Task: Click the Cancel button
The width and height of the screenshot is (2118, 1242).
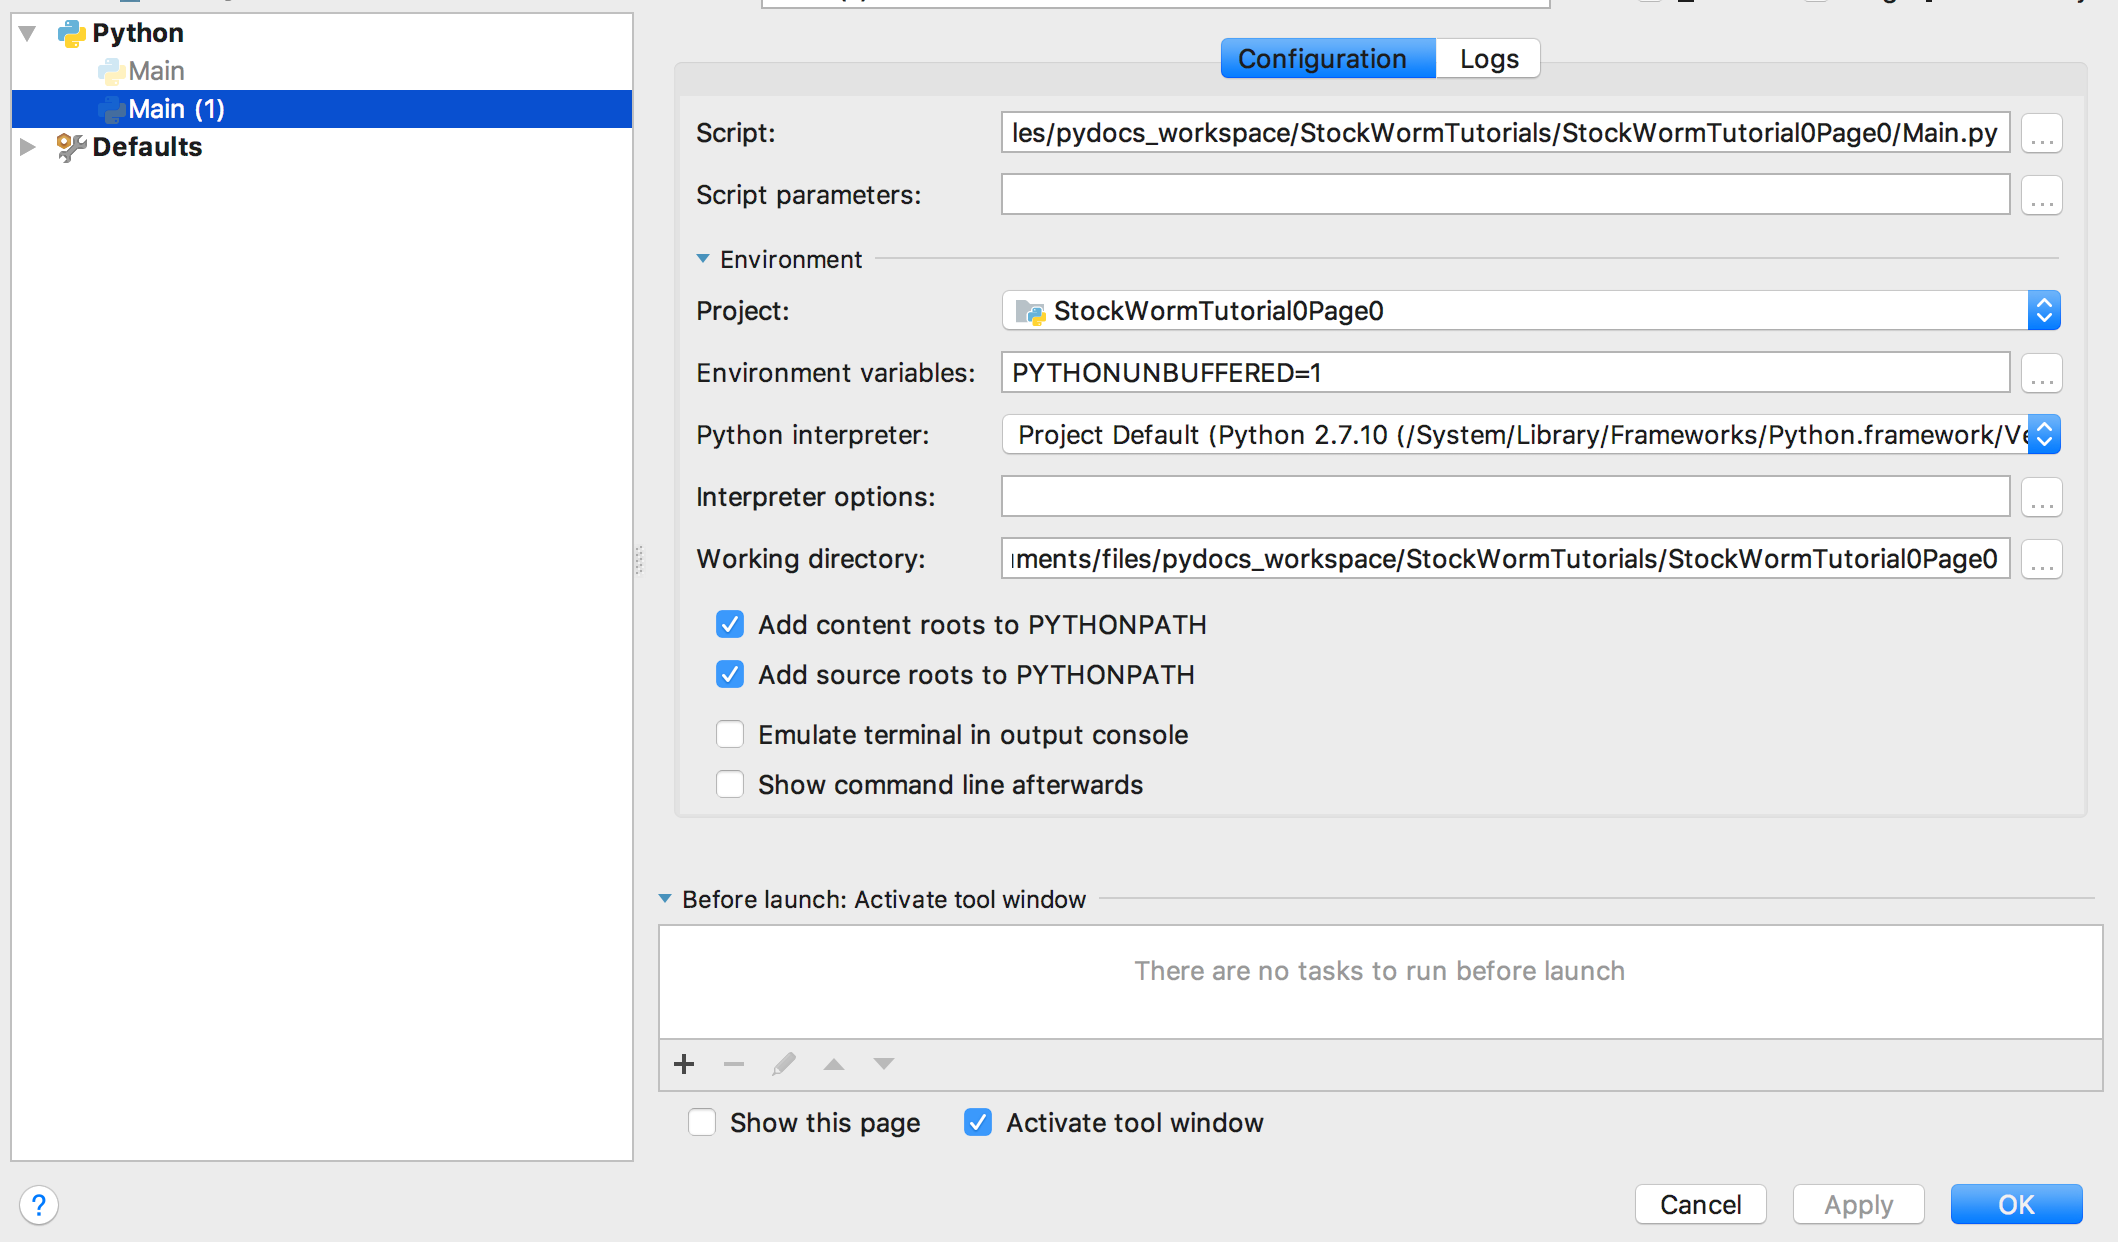Action: (1700, 1205)
